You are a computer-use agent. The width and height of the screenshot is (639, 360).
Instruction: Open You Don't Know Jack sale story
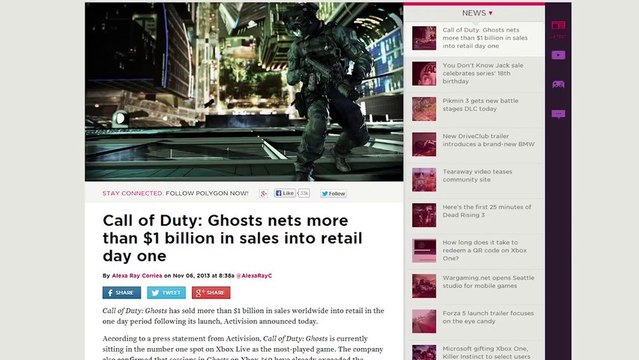point(483,73)
